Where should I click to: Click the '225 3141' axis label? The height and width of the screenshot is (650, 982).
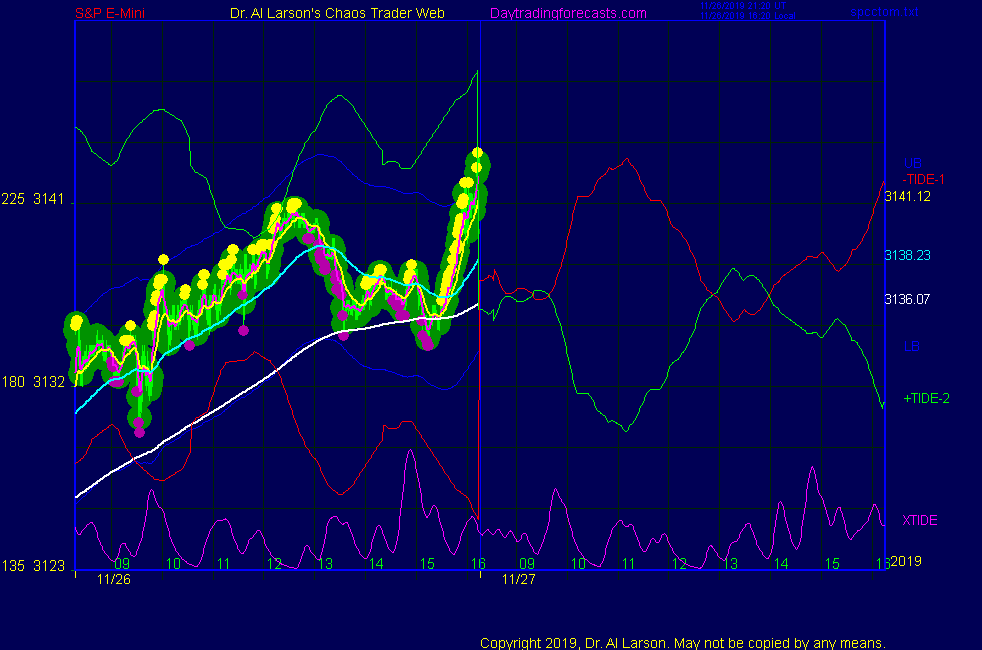tap(33, 199)
